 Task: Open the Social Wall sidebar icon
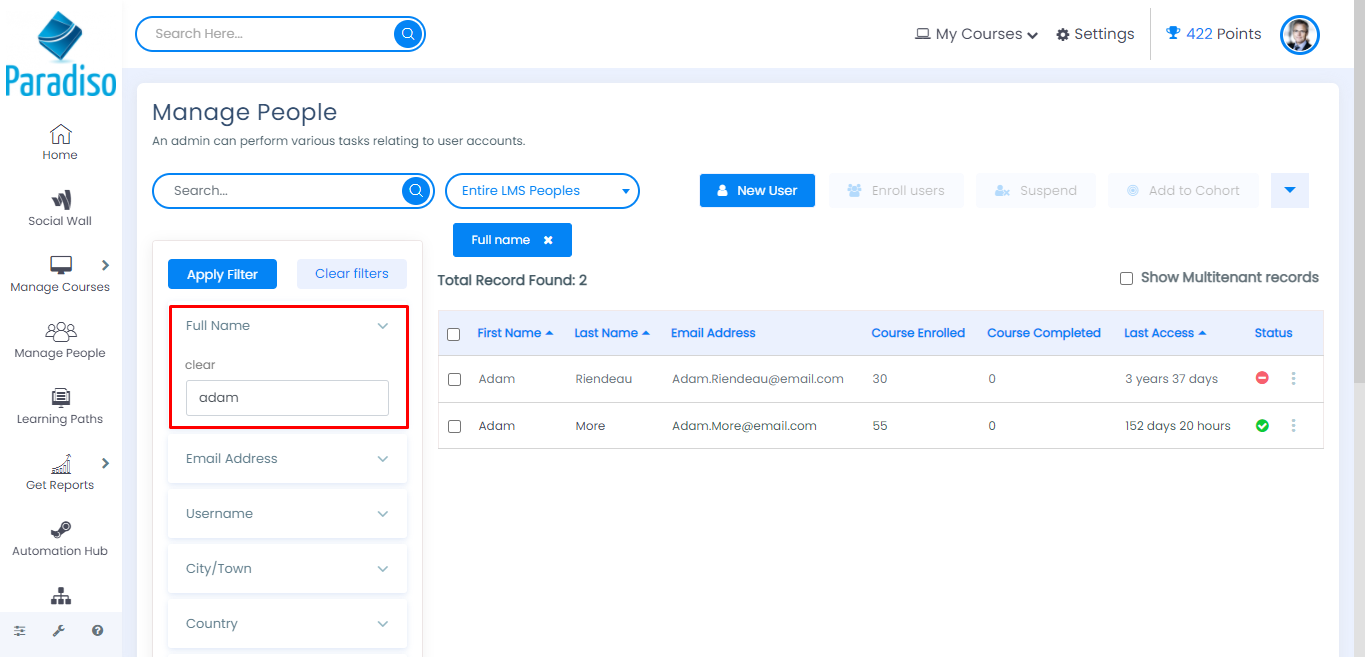click(x=60, y=200)
